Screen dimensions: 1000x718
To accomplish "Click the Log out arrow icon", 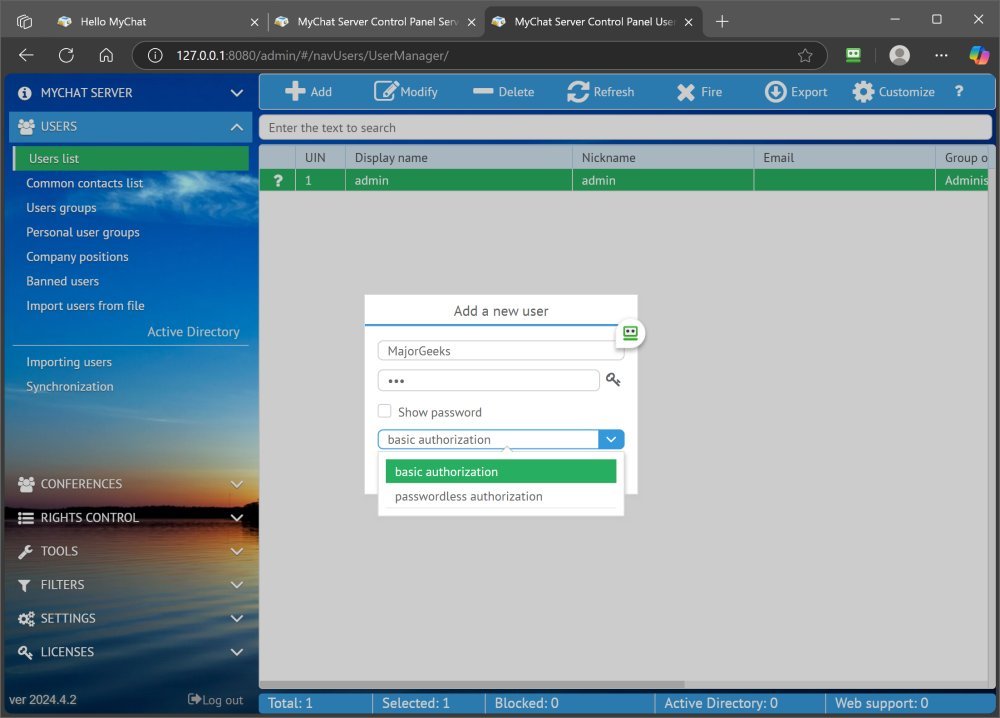I will click(x=194, y=700).
